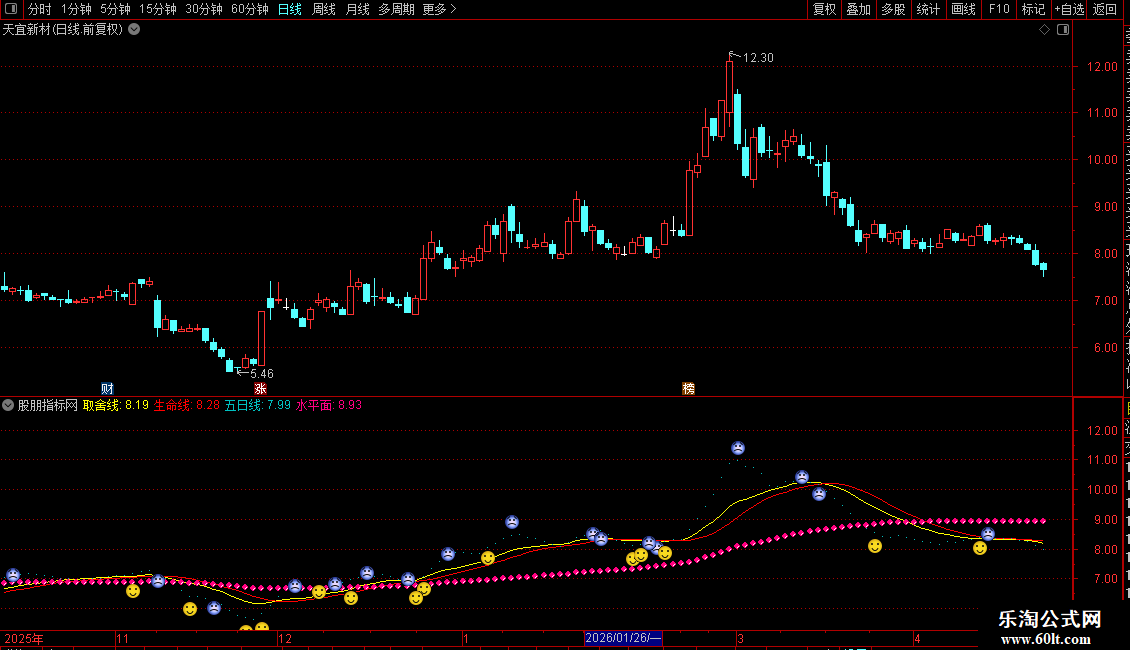This screenshot has height=650, width=1130.
Task: Click the date label 2026/01/26 on time axis
Action: [x=623, y=638]
